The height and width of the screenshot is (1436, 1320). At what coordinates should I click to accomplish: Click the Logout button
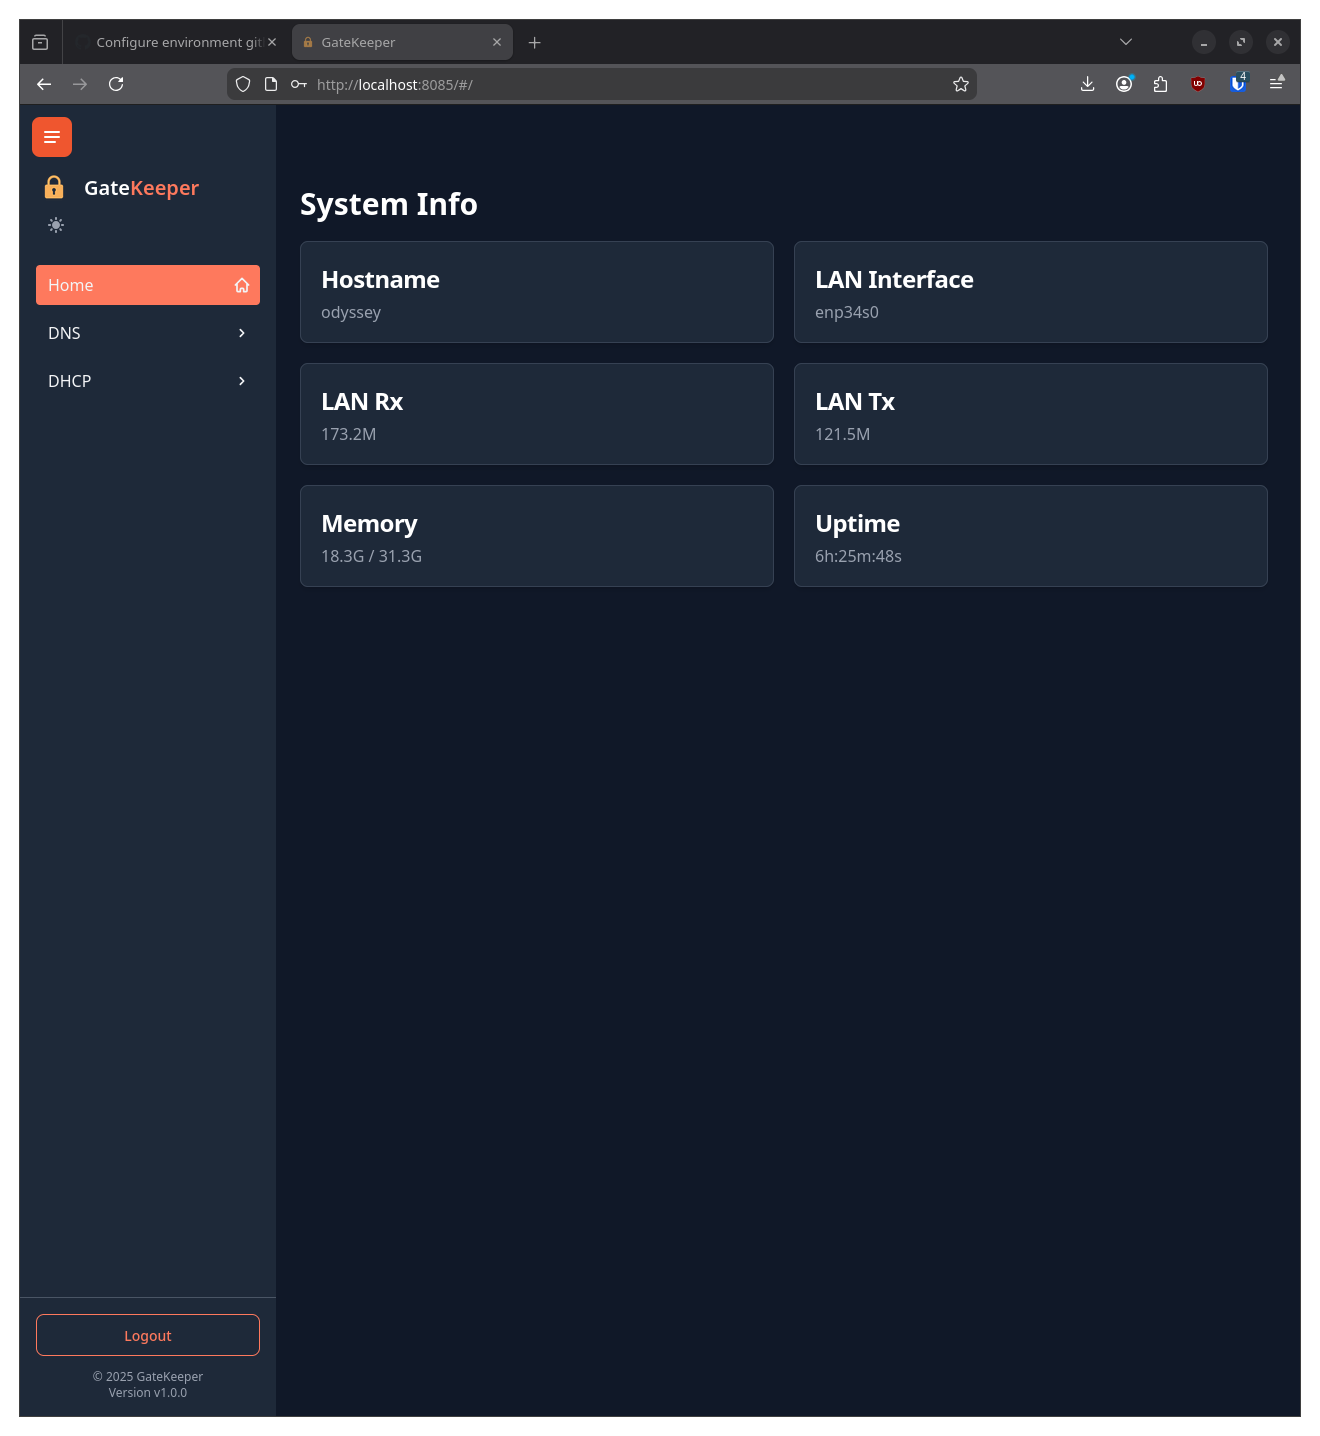click(x=147, y=1335)
